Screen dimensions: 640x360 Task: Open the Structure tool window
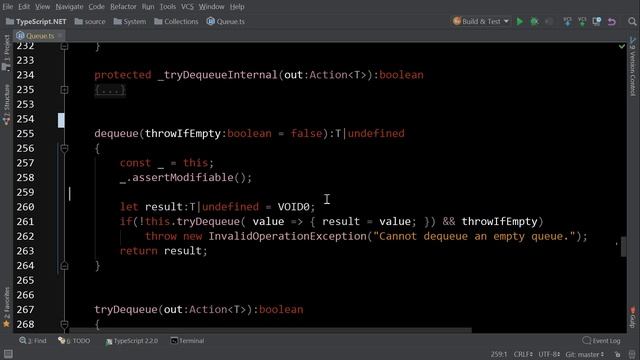click(x=6, y=104)
